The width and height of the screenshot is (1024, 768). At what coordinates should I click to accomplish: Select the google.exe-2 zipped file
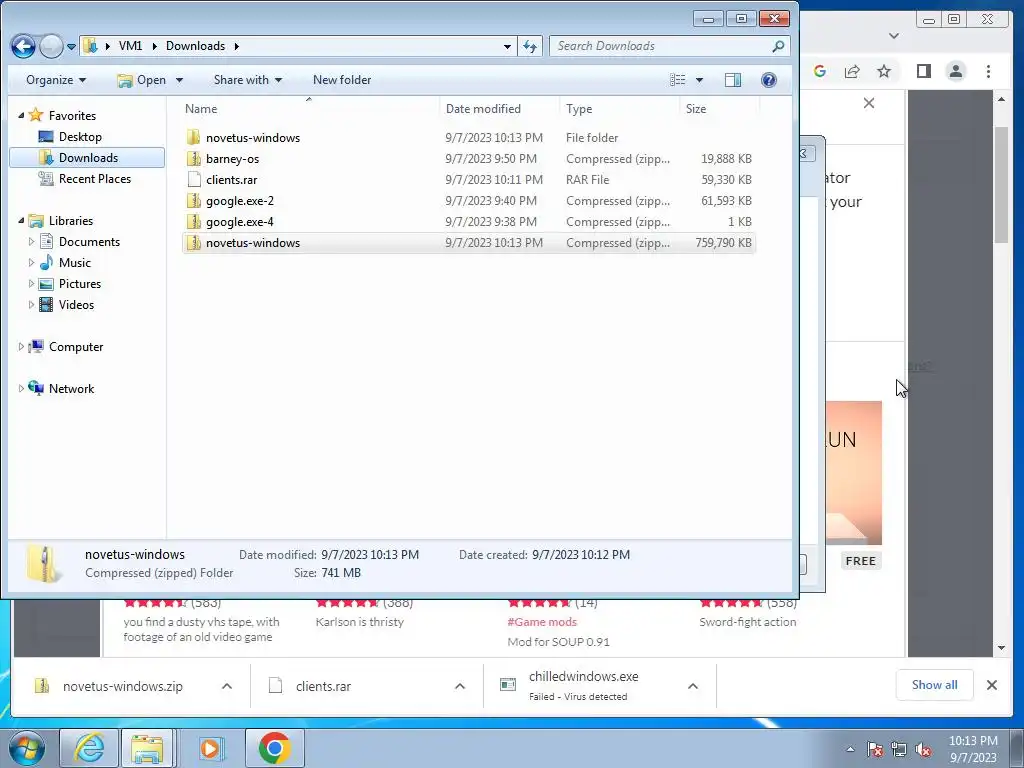tap(468, 200)
